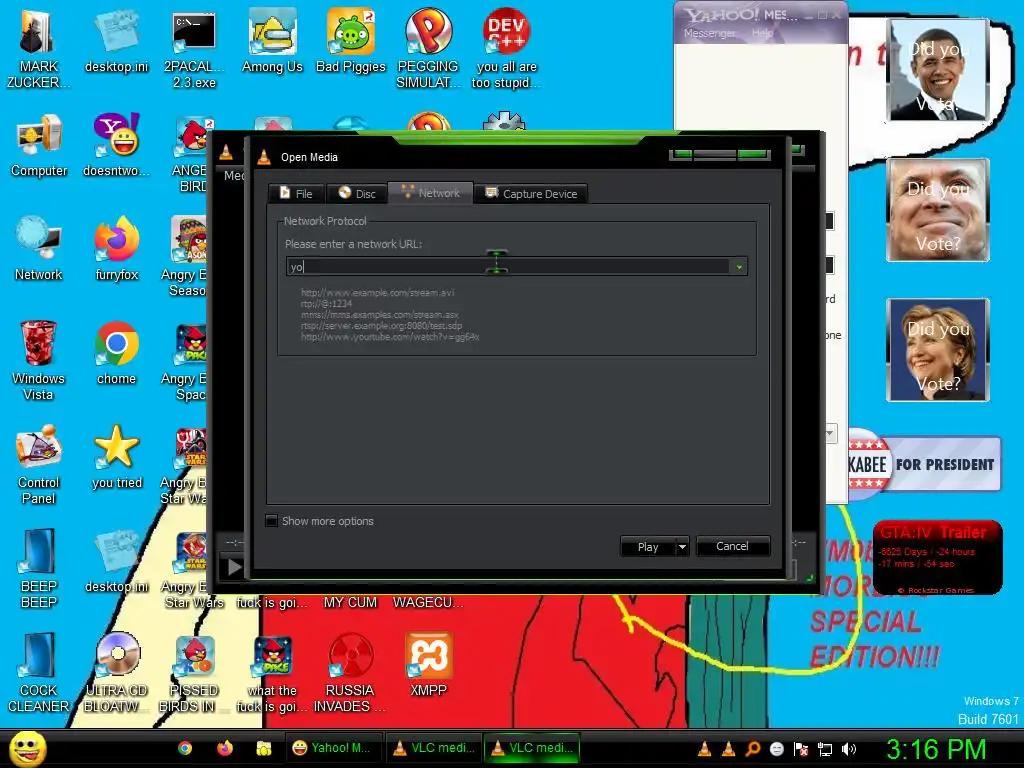This screenshot has width=1024, height=768.
Task: Cancel the Open Media dialog
Action: (x=733, y=546)
